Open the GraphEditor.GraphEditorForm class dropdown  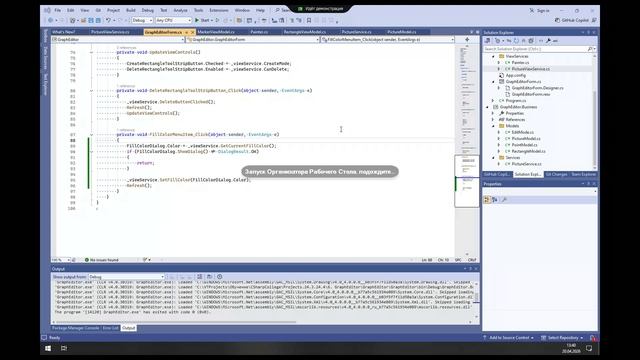click(x=253, y=40)
